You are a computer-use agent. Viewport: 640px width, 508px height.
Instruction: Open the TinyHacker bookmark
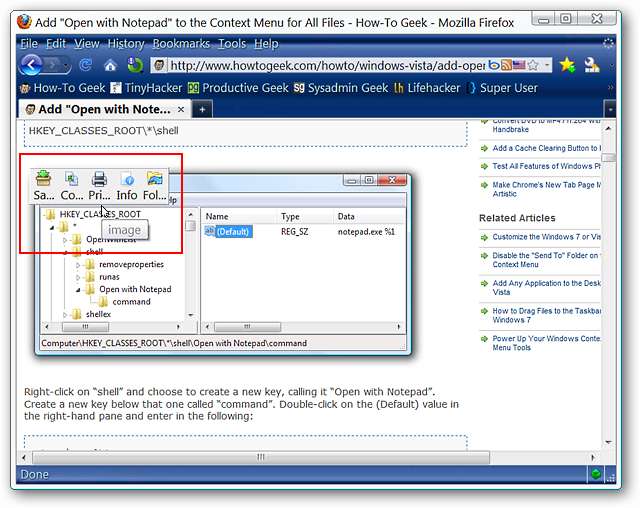pyautogui.click(x=147, y=88)
